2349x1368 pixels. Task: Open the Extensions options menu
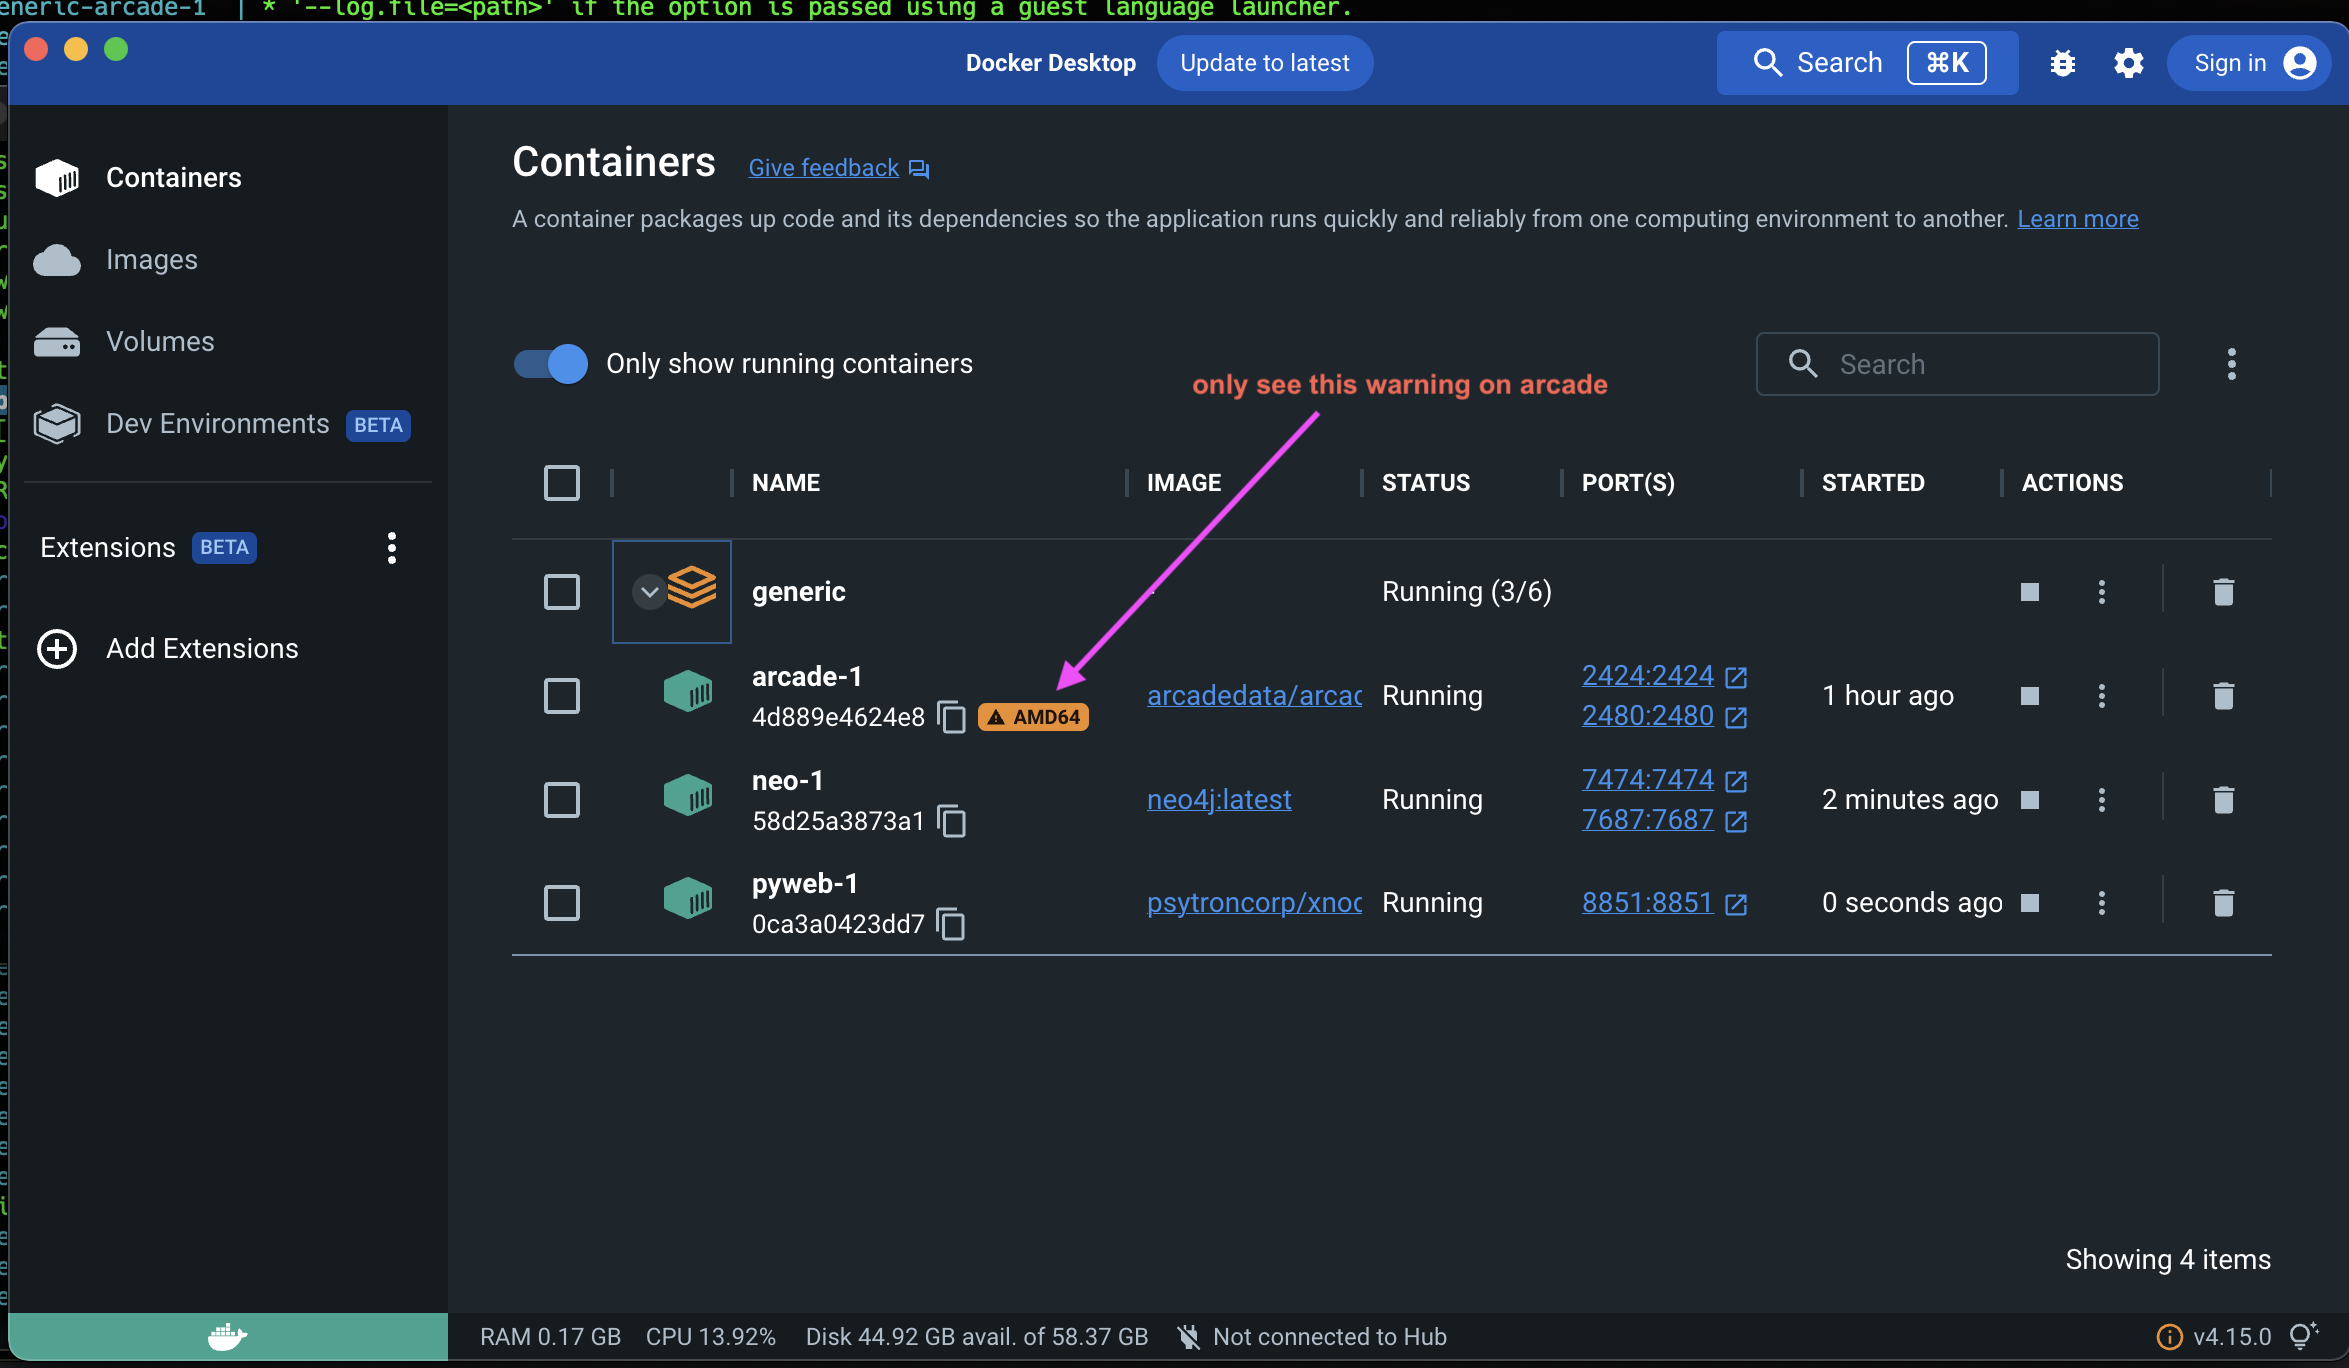coord(392,547)
